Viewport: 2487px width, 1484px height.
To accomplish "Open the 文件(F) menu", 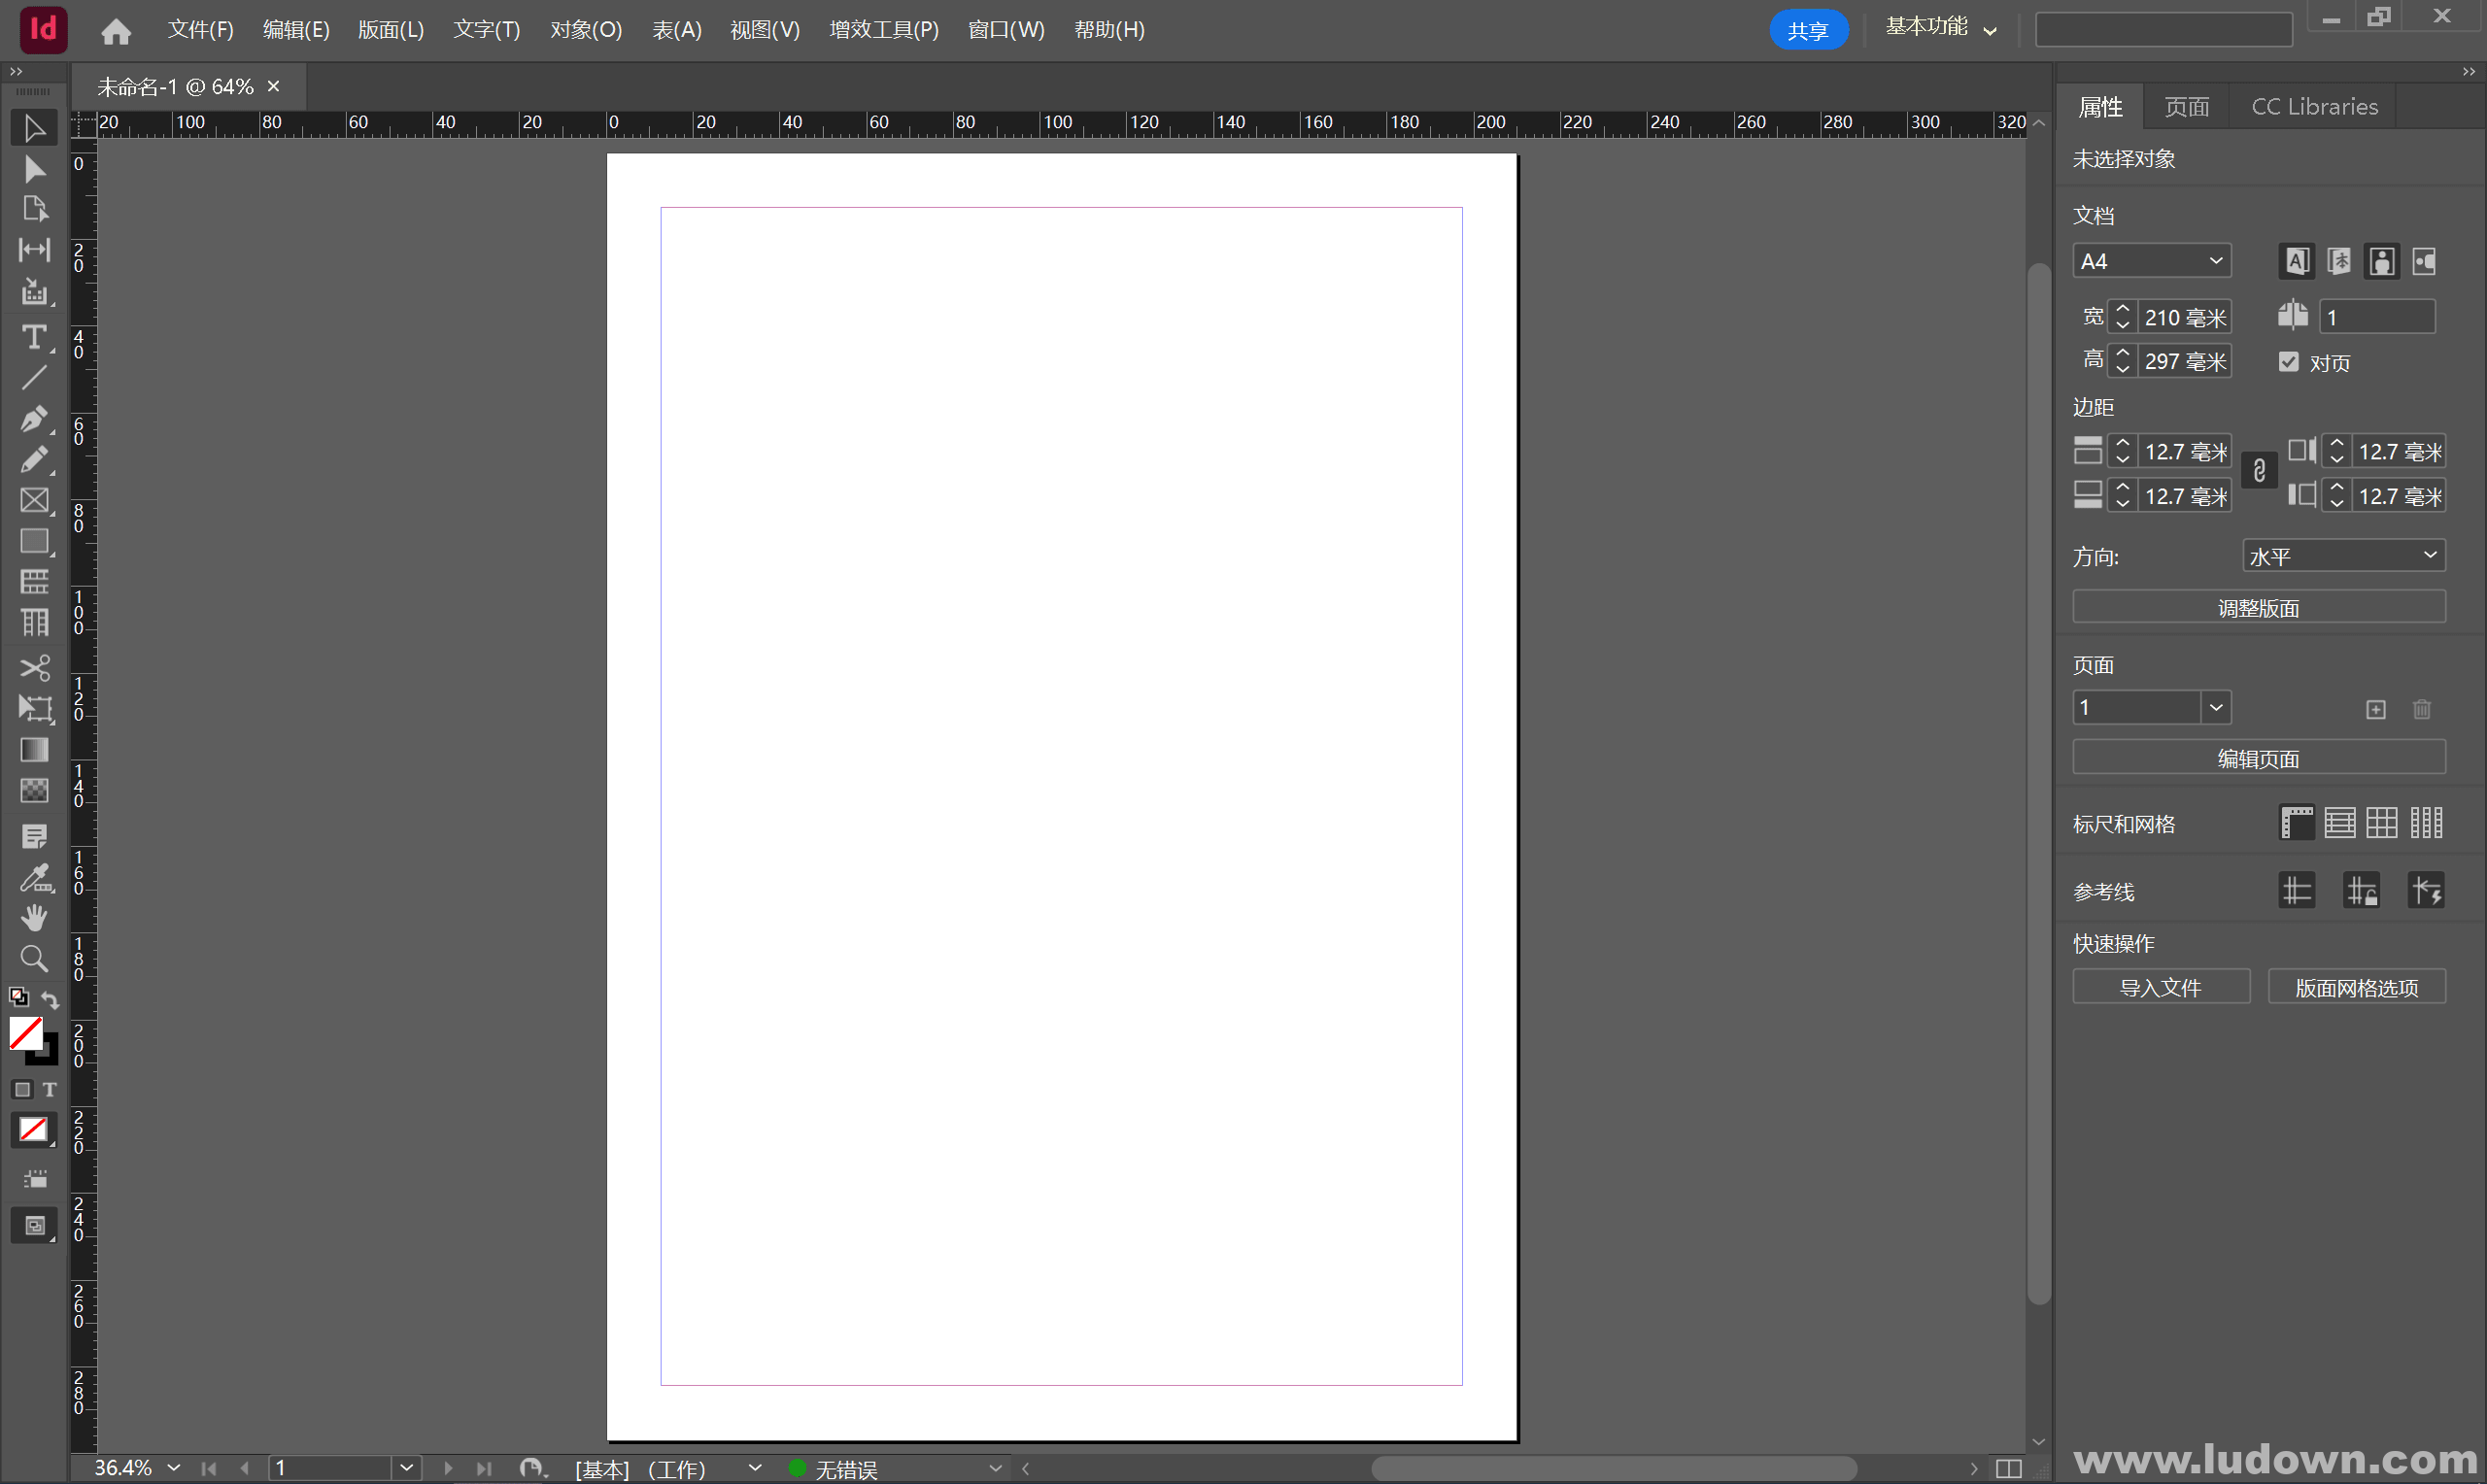I will [x=200, y=30].
